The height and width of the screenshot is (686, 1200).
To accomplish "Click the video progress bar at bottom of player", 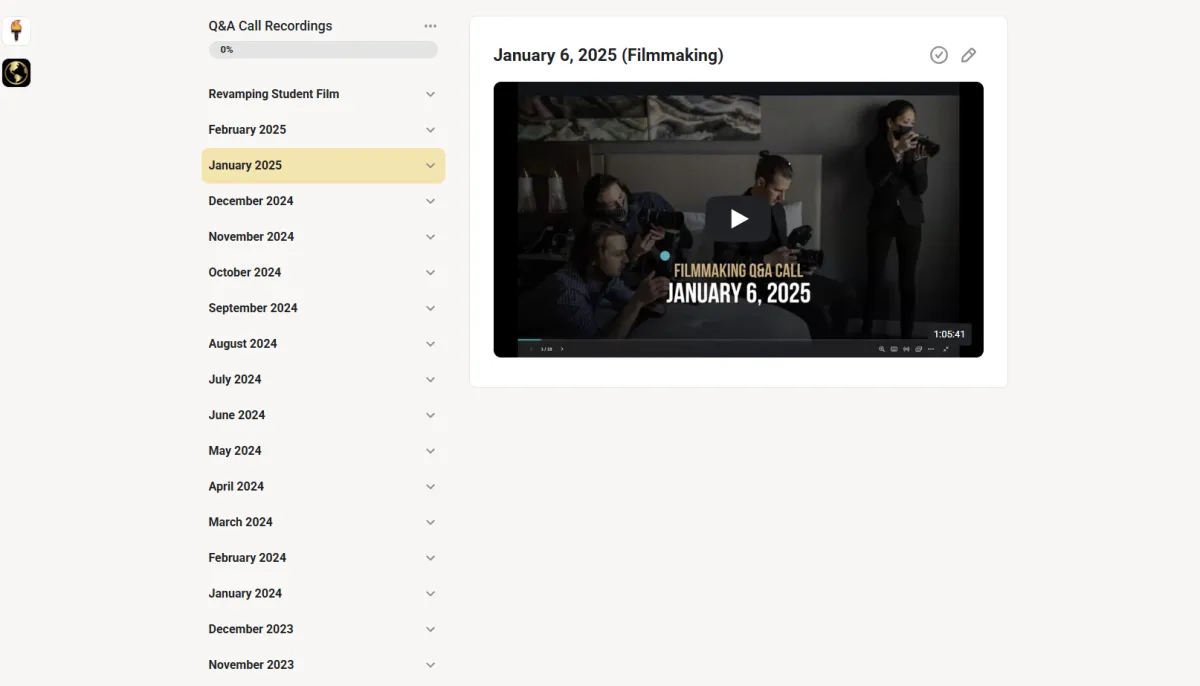I will (738, 340).
